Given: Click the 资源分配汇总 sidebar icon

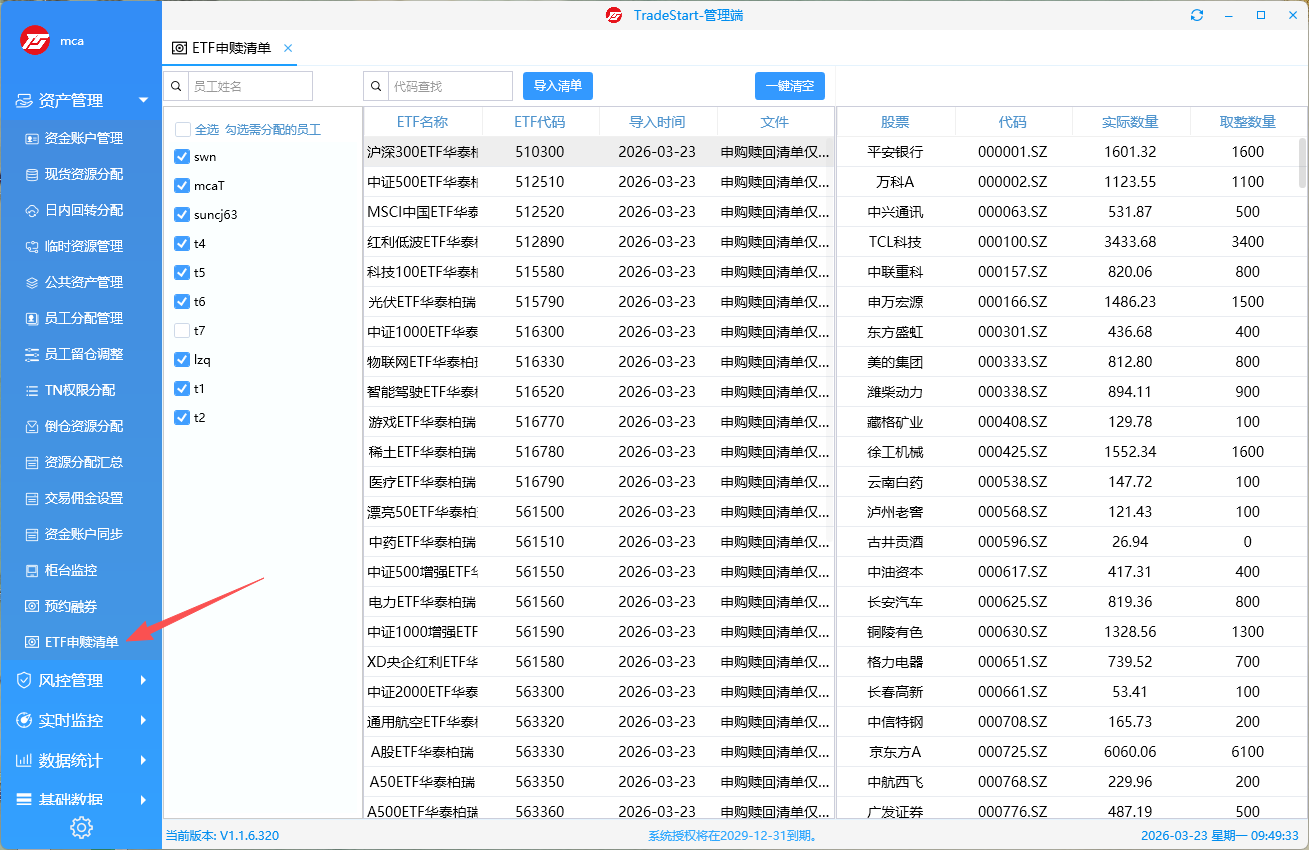Looking at the screenshot, I should tap(32, 462).
